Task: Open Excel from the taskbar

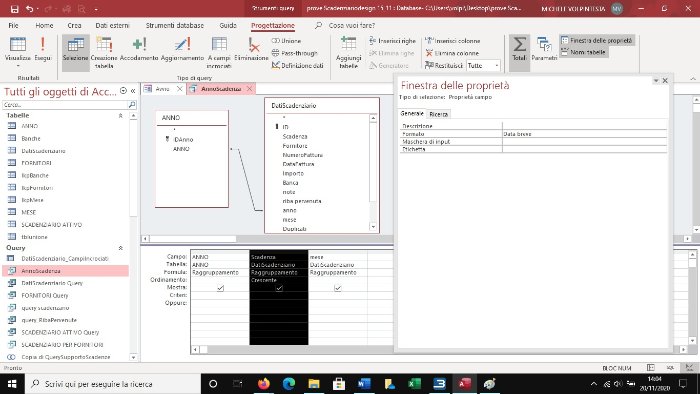Action: point(414,384)
